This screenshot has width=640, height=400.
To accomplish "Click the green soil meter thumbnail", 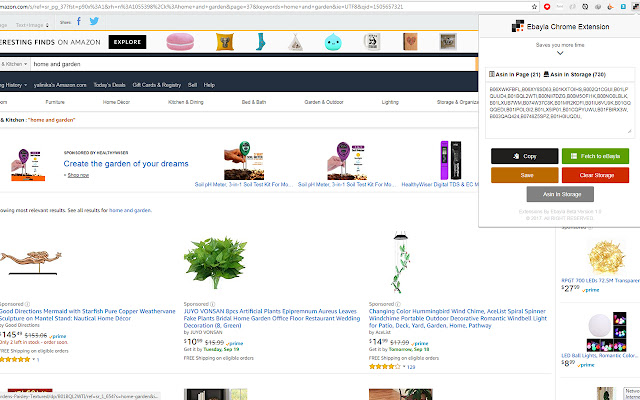I will [x=244, y=160].
